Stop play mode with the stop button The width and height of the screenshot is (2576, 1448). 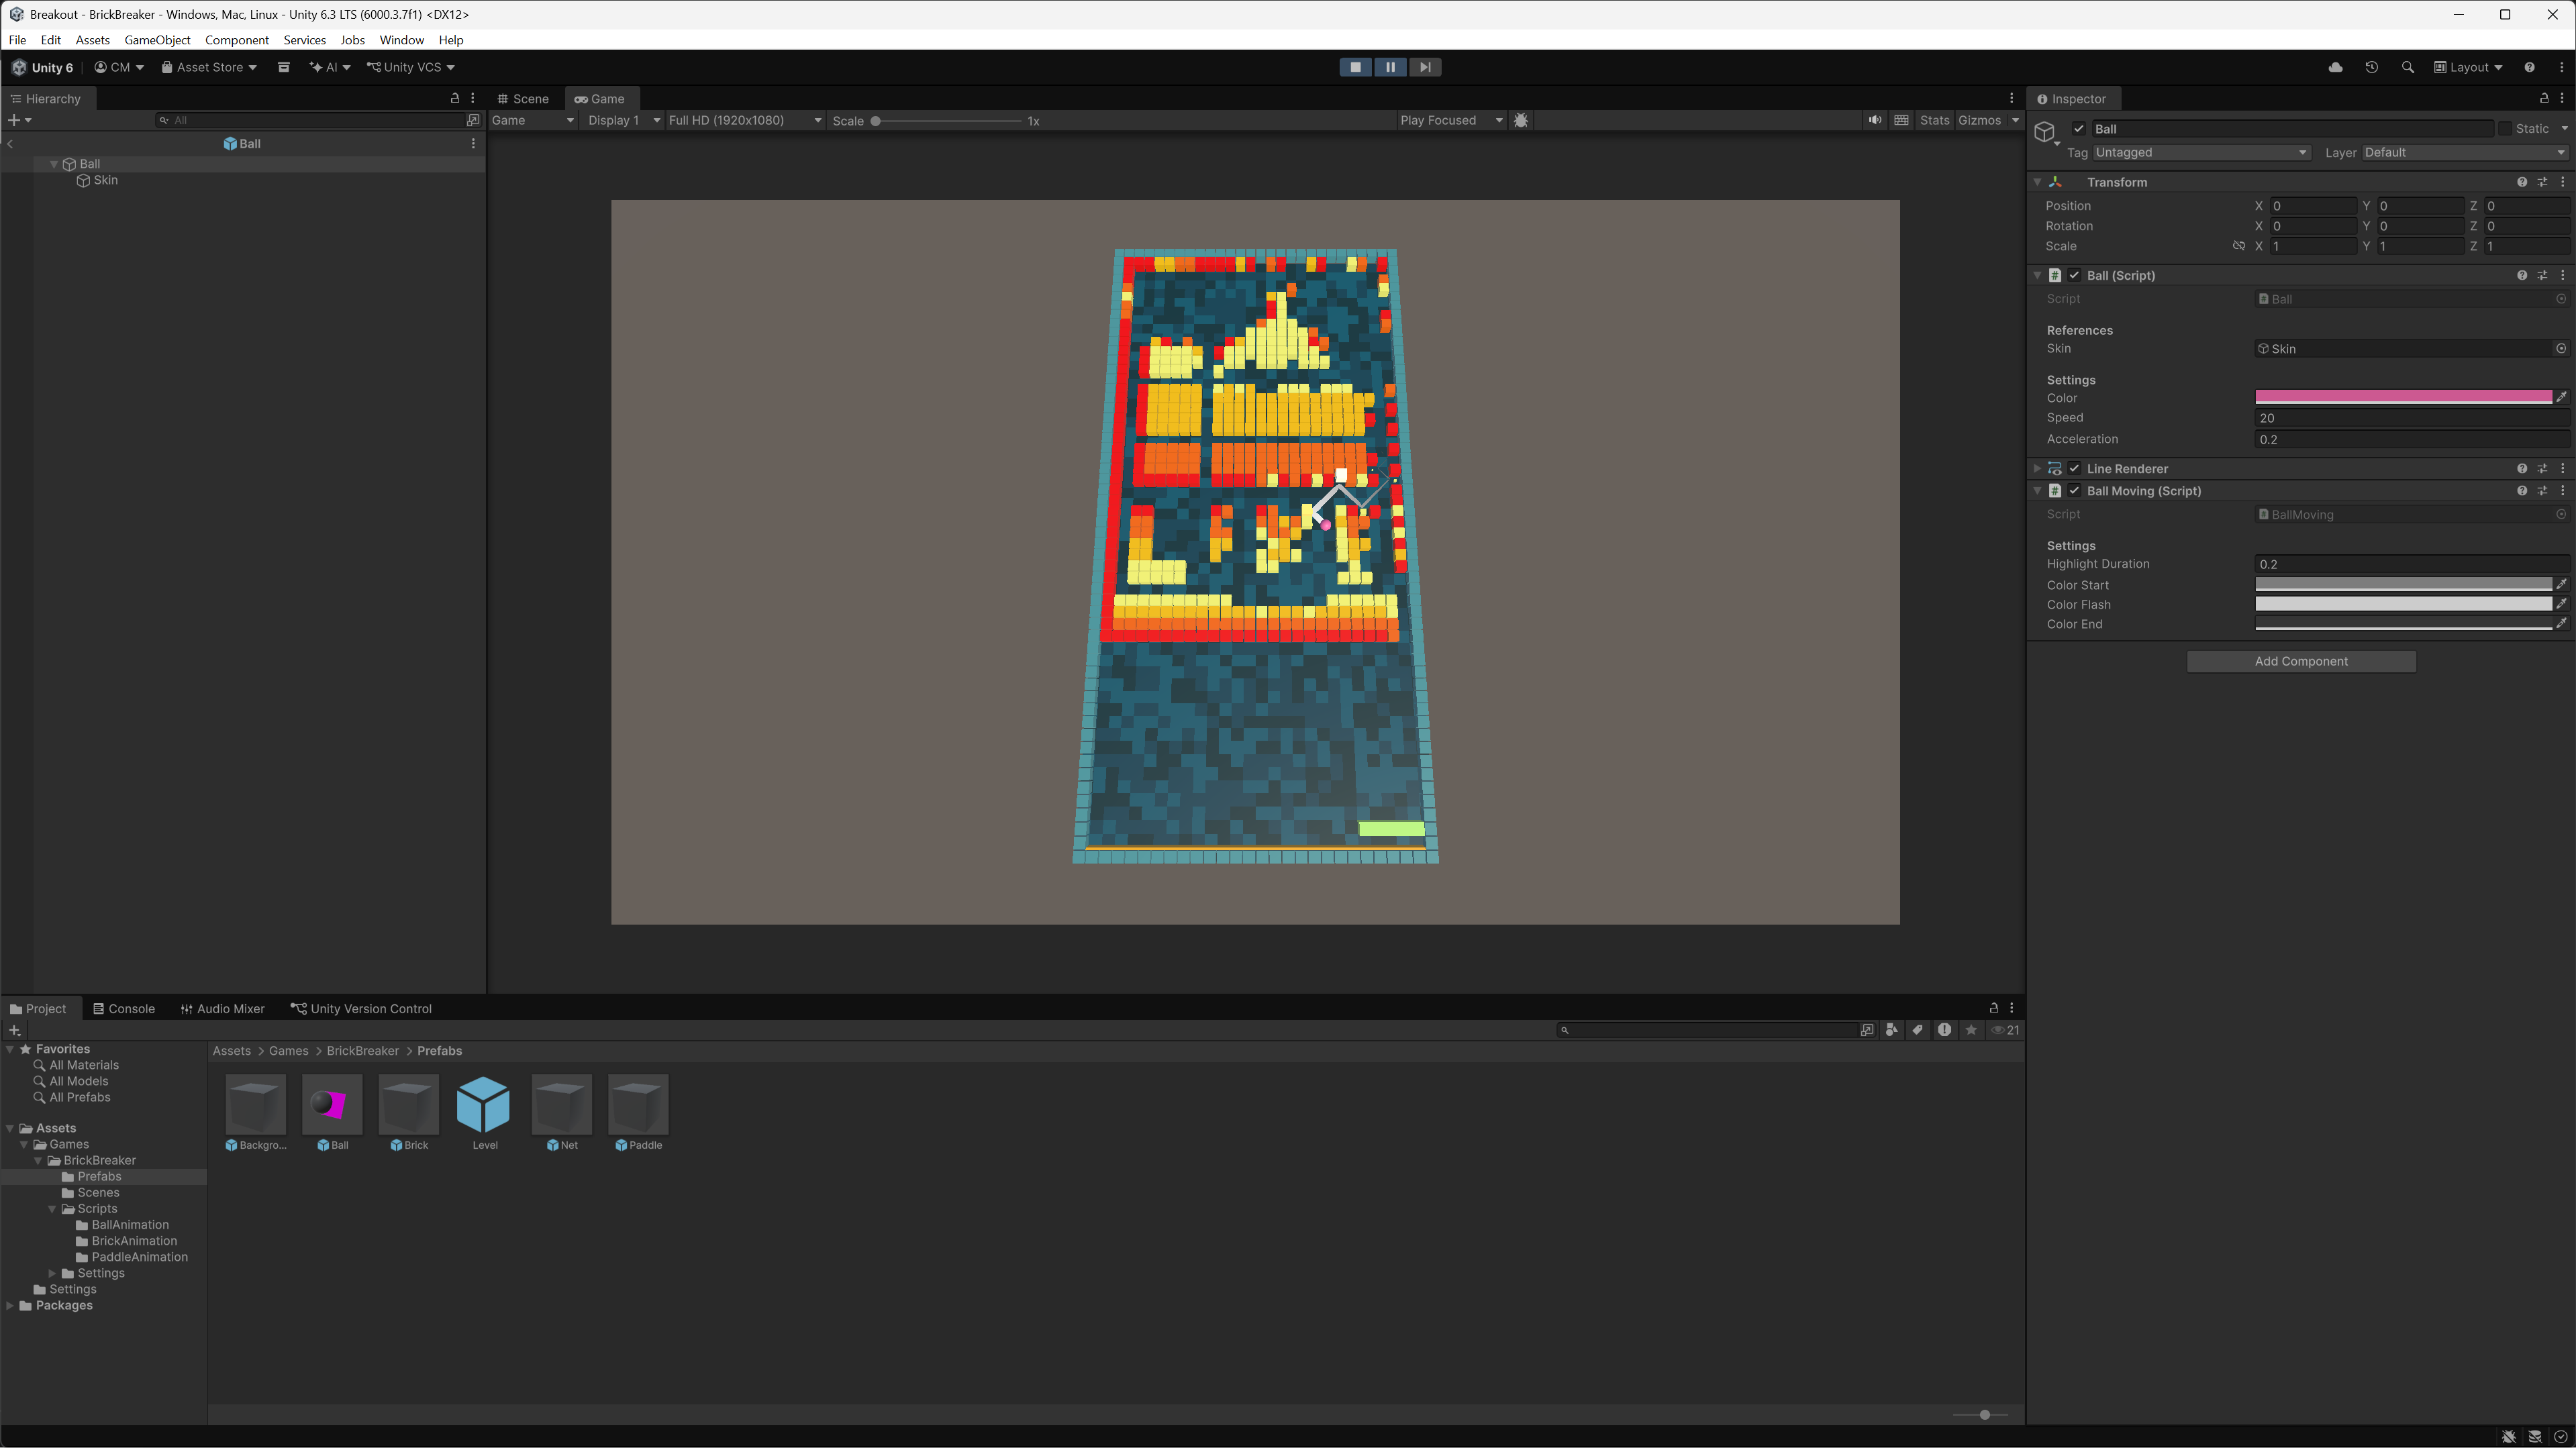point(1355,67)
